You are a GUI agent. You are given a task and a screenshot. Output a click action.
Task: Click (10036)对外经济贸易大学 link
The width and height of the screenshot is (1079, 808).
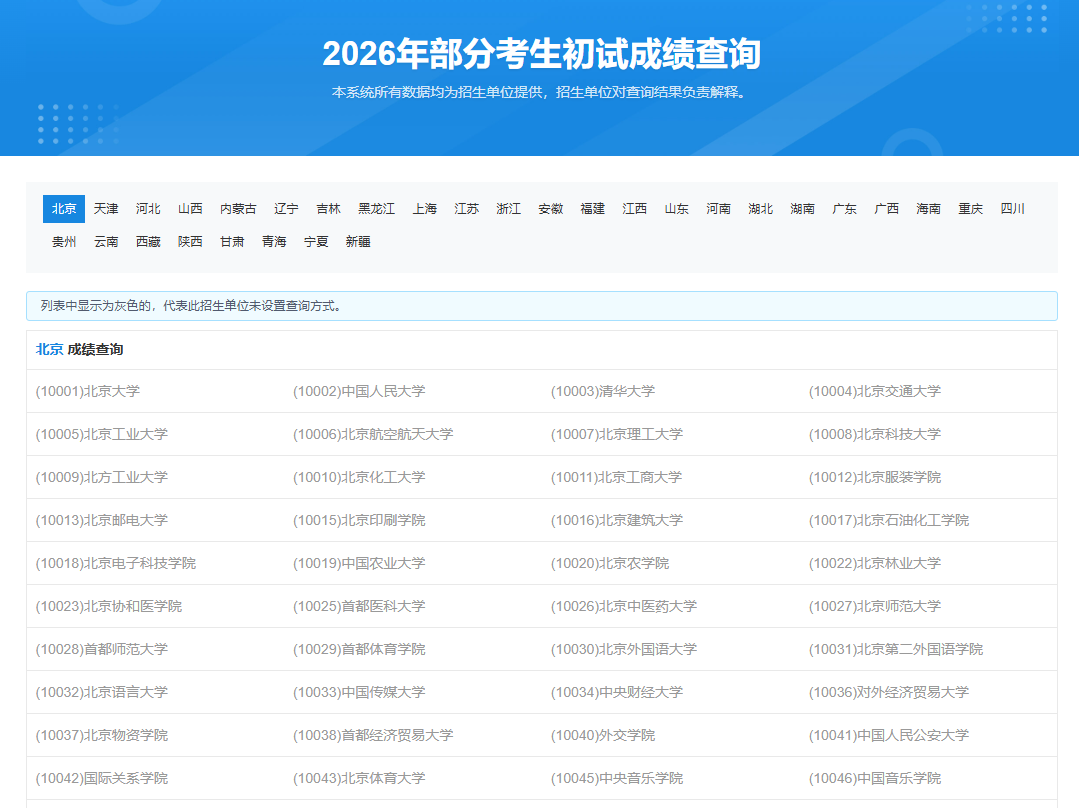(x=888, y=692)
